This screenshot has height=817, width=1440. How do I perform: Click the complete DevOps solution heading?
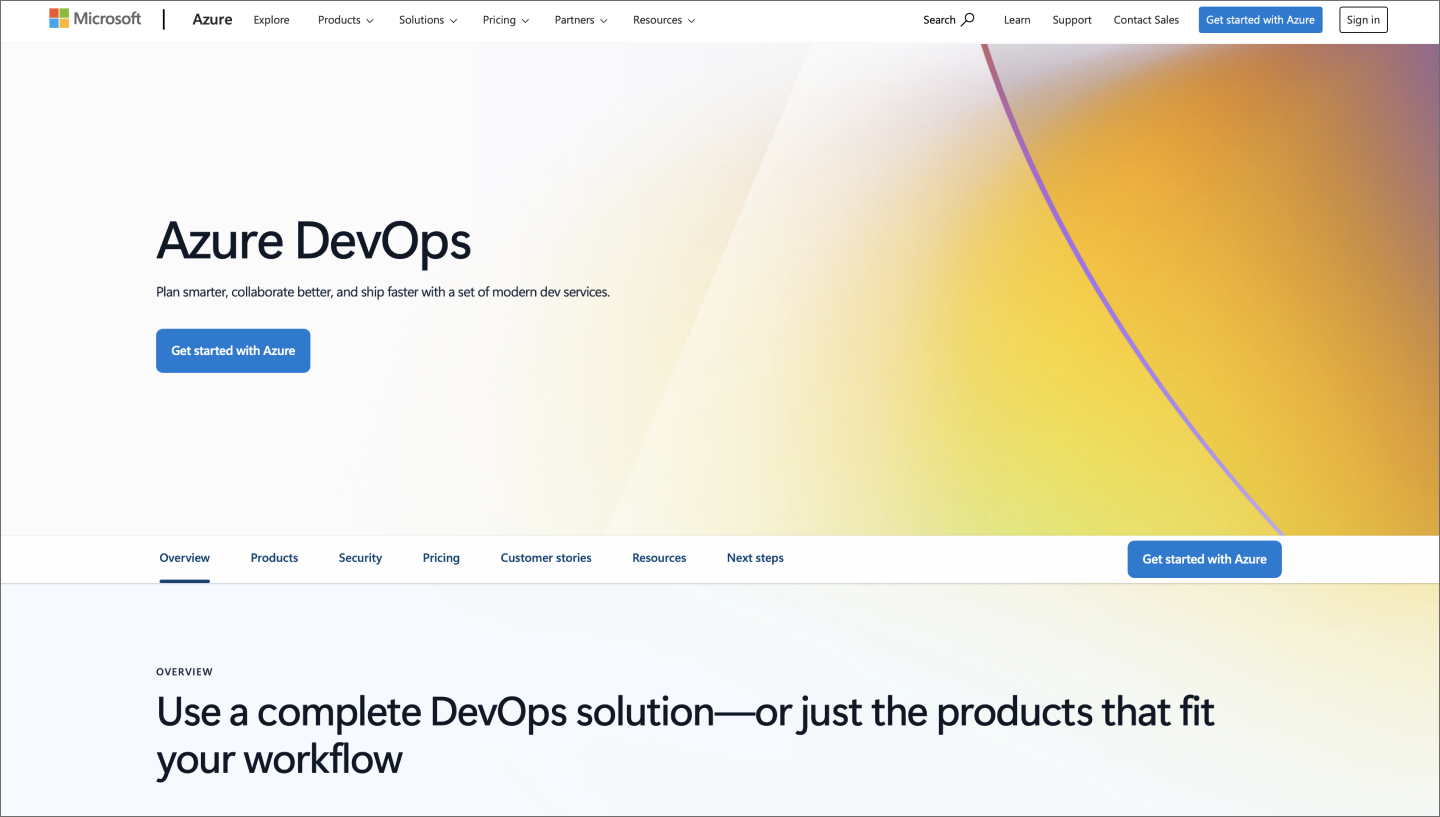click(x=685, y=736)
